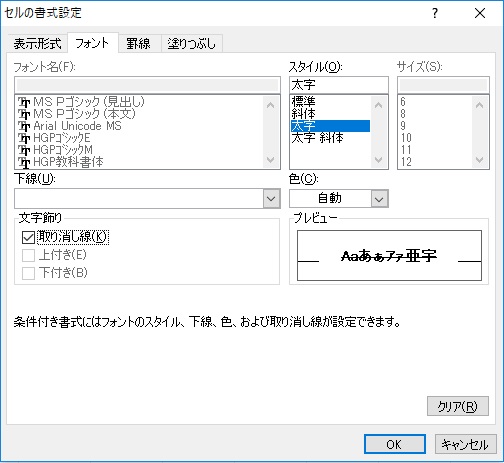Click the 自動 color selection box
The height and width of the screenshot is (463, 504).
[x=330, y=199]
